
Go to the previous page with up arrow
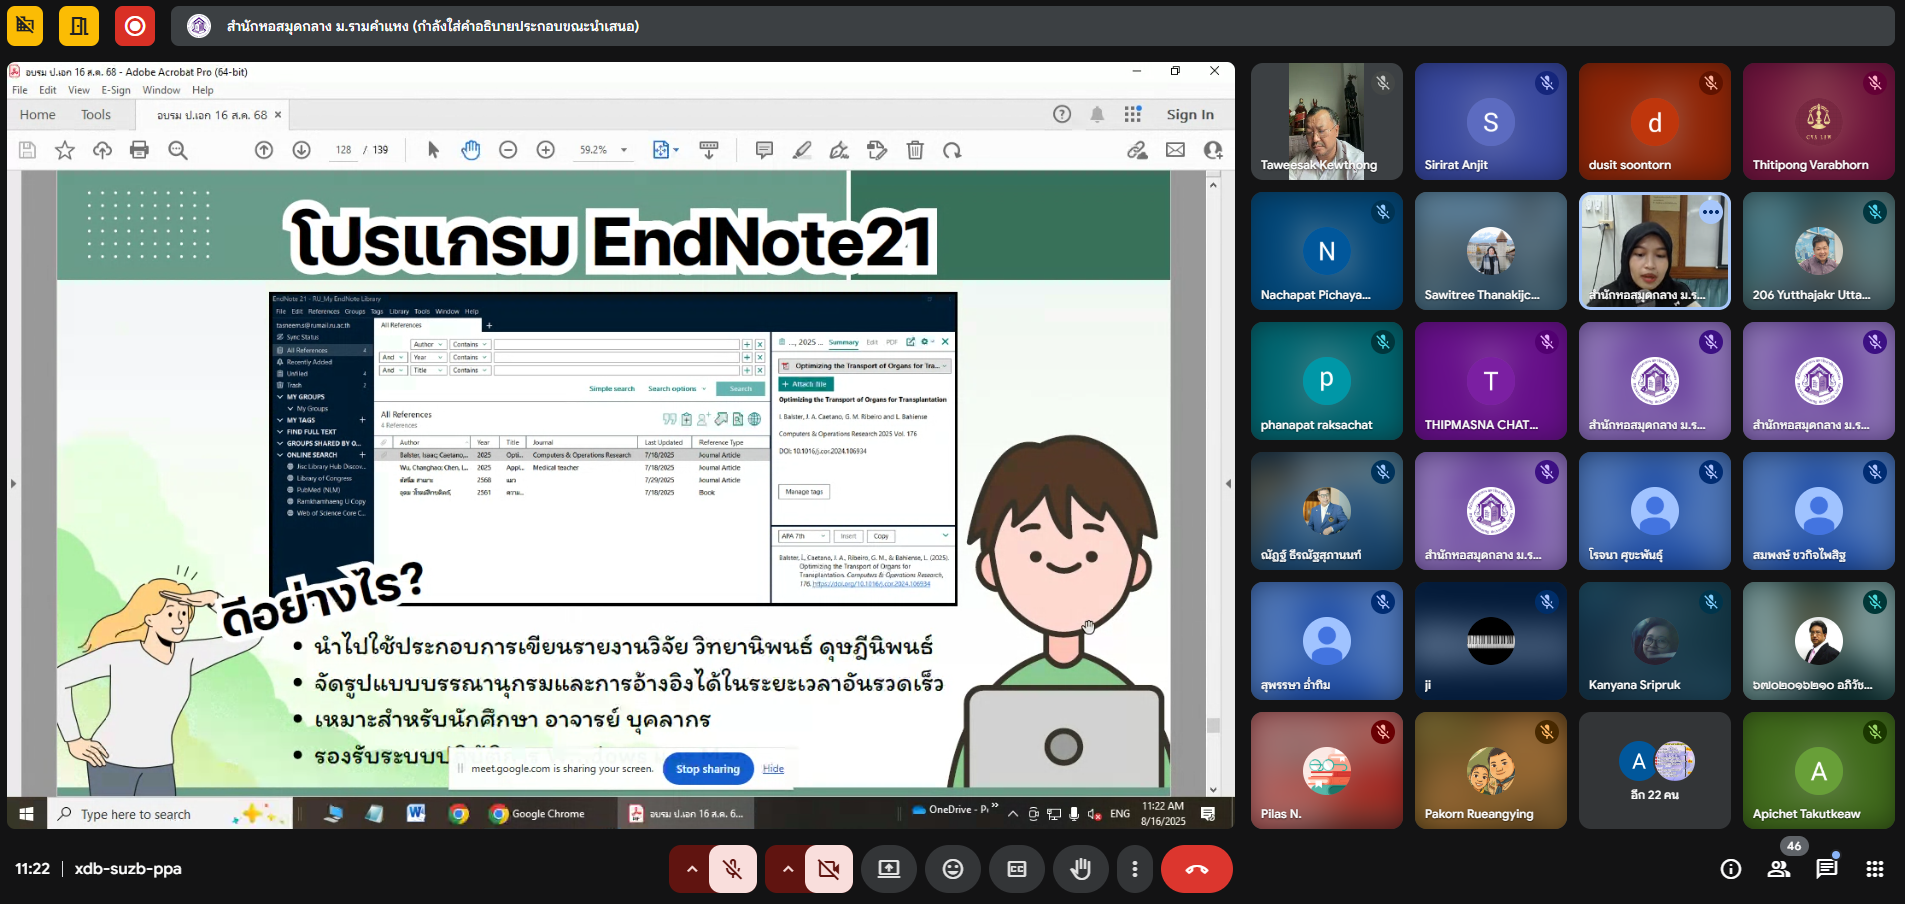point(264,150)
